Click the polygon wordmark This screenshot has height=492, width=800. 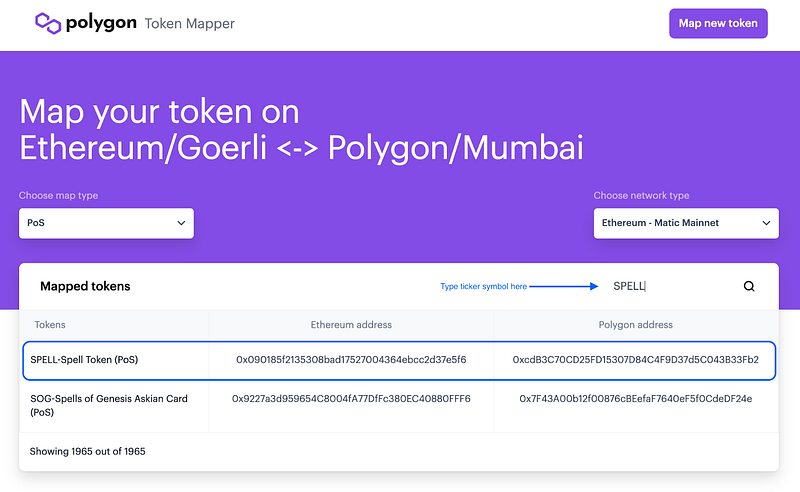click(101, 23)
